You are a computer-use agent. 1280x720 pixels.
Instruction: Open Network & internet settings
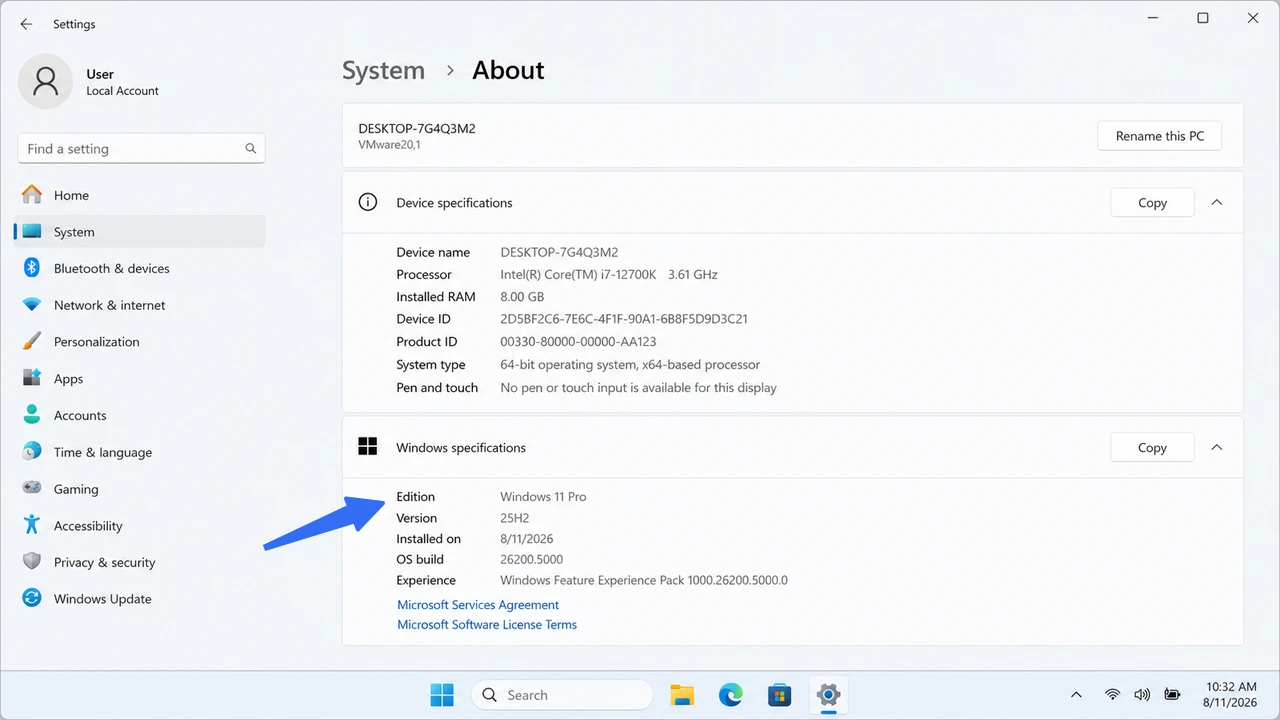coord(139,305)
